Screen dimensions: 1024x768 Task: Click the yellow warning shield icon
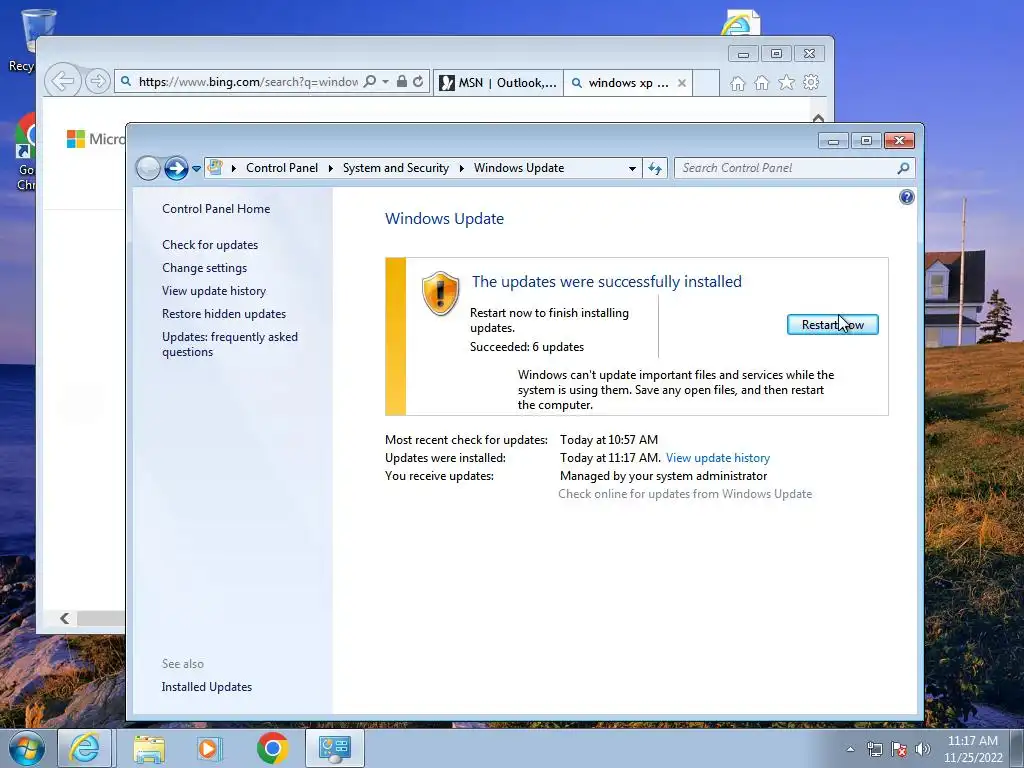(440, 293)
